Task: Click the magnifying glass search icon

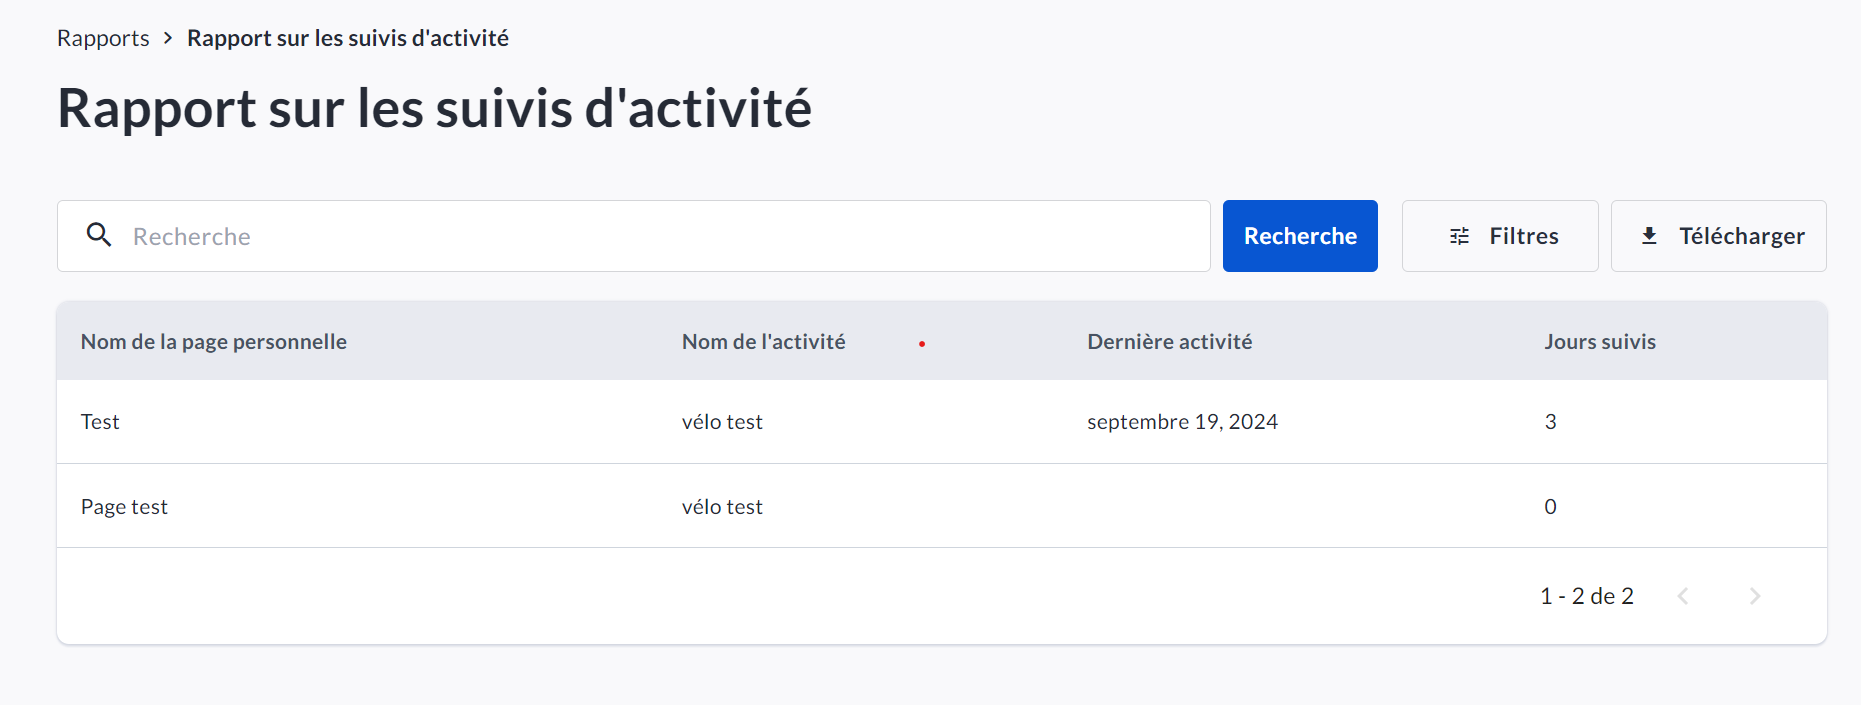Action: (x=99, y=235)
